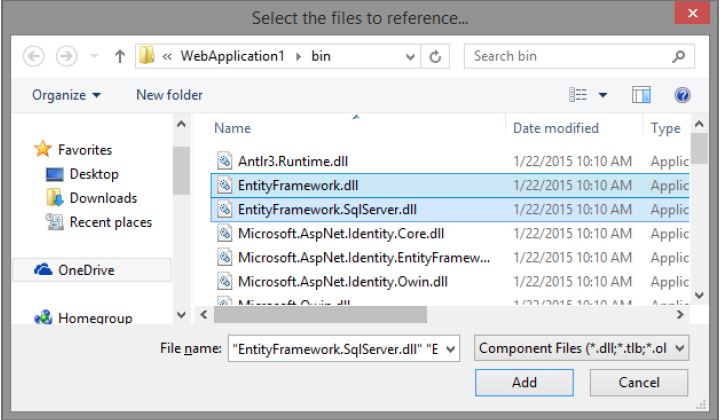The width and height of the screenshot is (720, 420).
Task: Click the file list vertical scrollbar thumb
Action: point(699,148)
